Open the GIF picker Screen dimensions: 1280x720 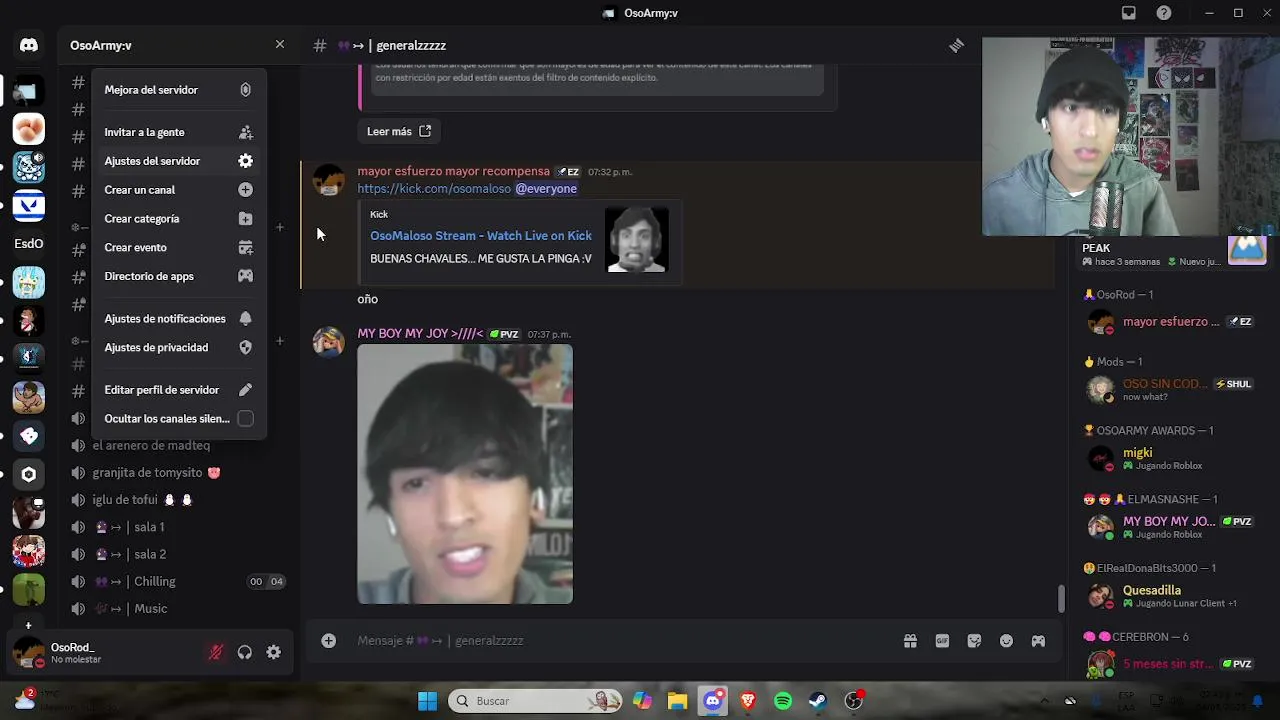[x=942, y=641]
